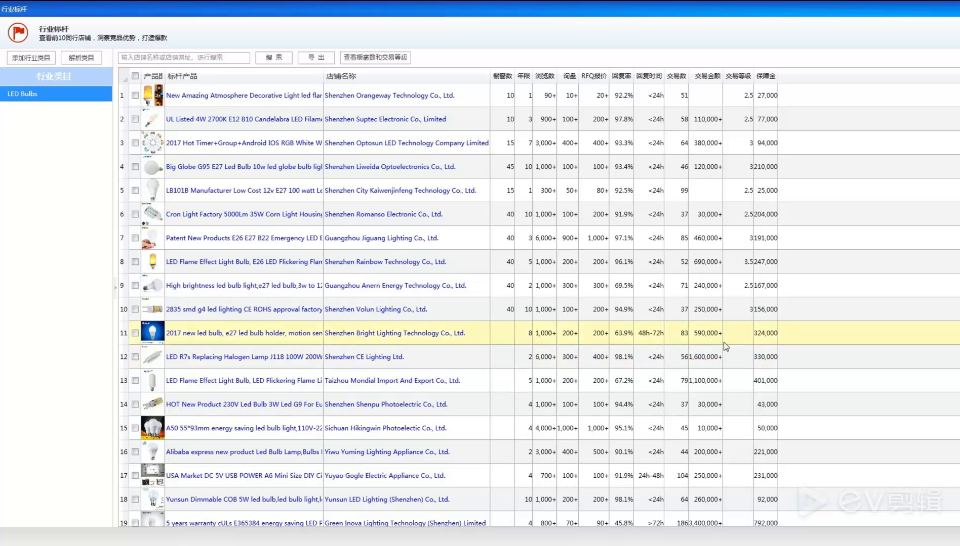This screenshot has width=960, height=546.
Task: Sort by the RFQ column header
Action: pos(593,77)
